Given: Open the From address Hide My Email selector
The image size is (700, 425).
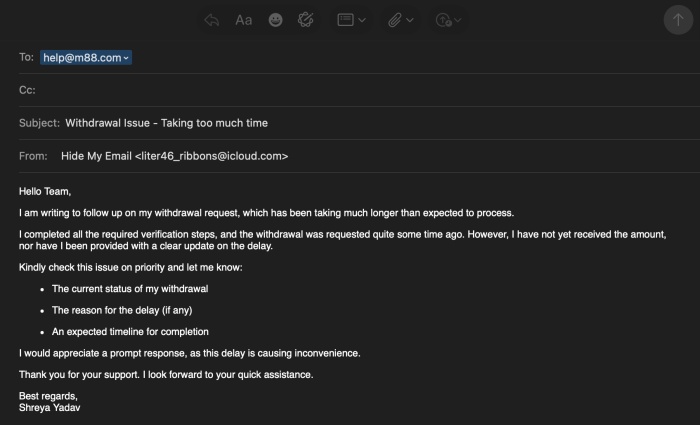Looking at the screenshot, I should click(175, 156).
